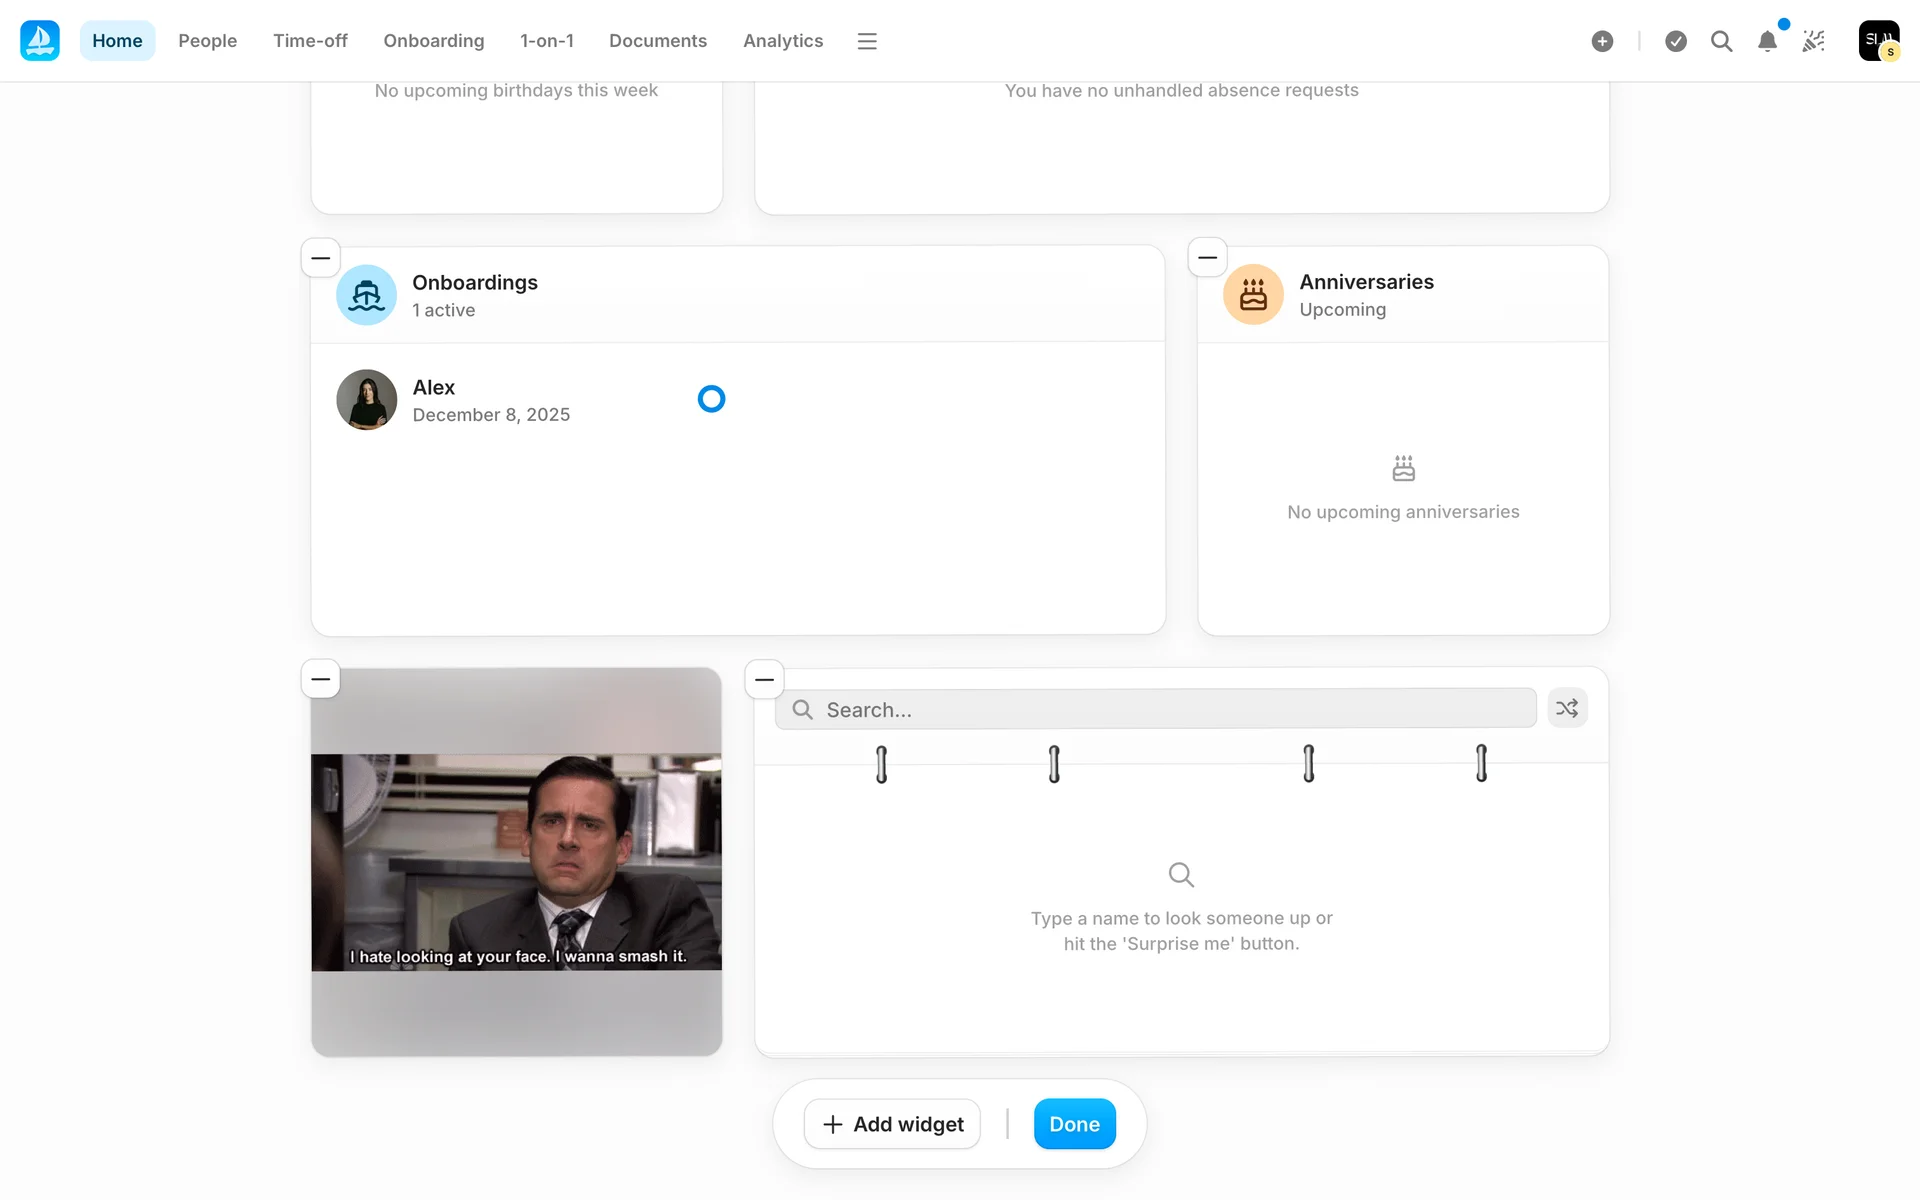
Task: Click the magnifier search icon in header
Action: 1721,41
